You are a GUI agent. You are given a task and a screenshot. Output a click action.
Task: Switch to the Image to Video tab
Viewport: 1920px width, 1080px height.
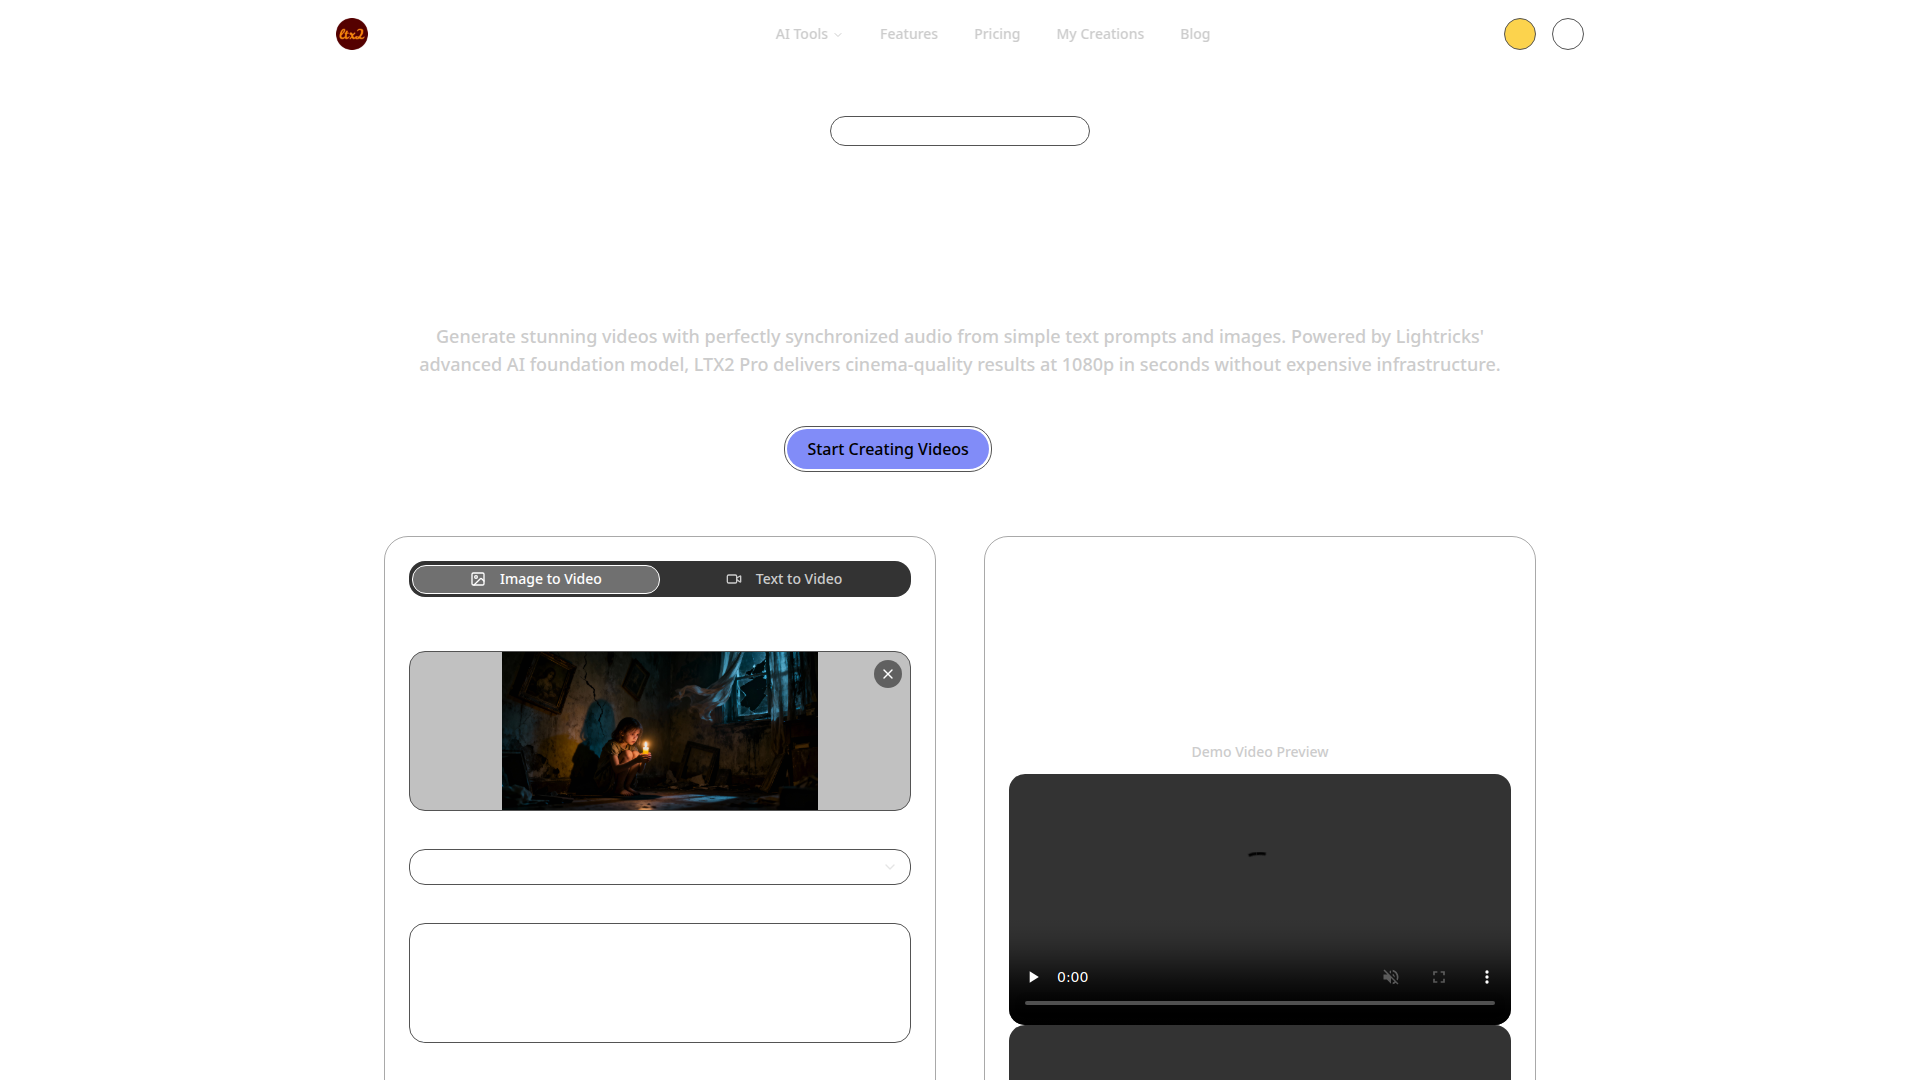pyautogui.click(x=536, y=579)
